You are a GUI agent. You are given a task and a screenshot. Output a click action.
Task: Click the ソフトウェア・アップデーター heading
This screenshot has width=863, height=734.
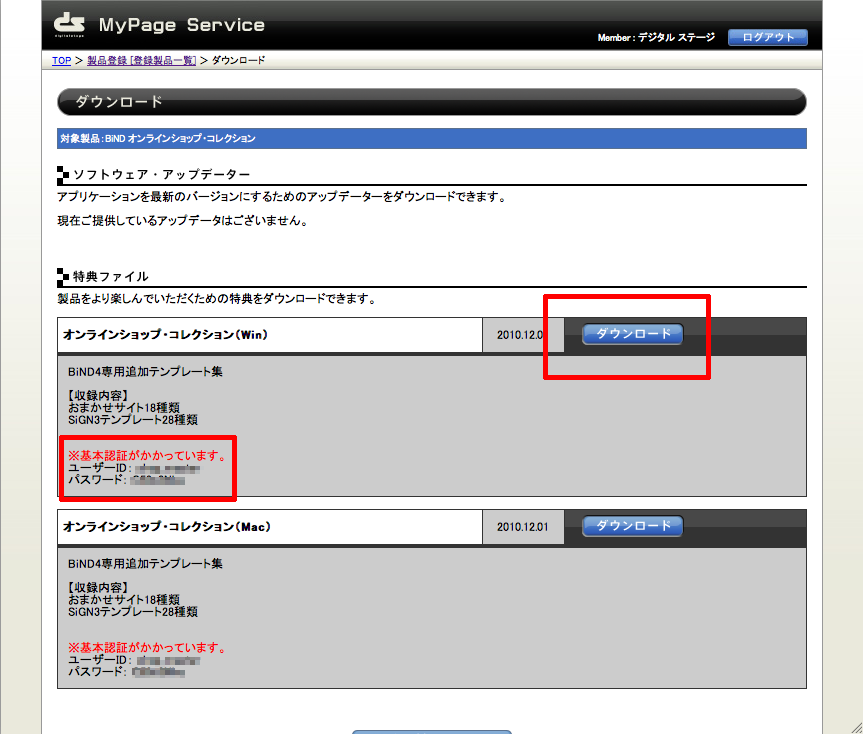coord(161,174)
